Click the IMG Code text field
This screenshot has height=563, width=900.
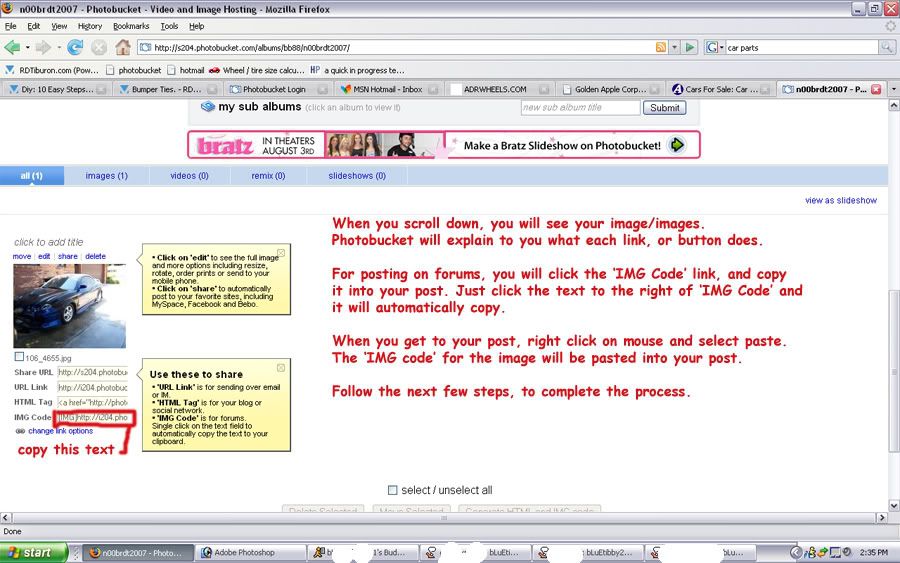(93, 417)
